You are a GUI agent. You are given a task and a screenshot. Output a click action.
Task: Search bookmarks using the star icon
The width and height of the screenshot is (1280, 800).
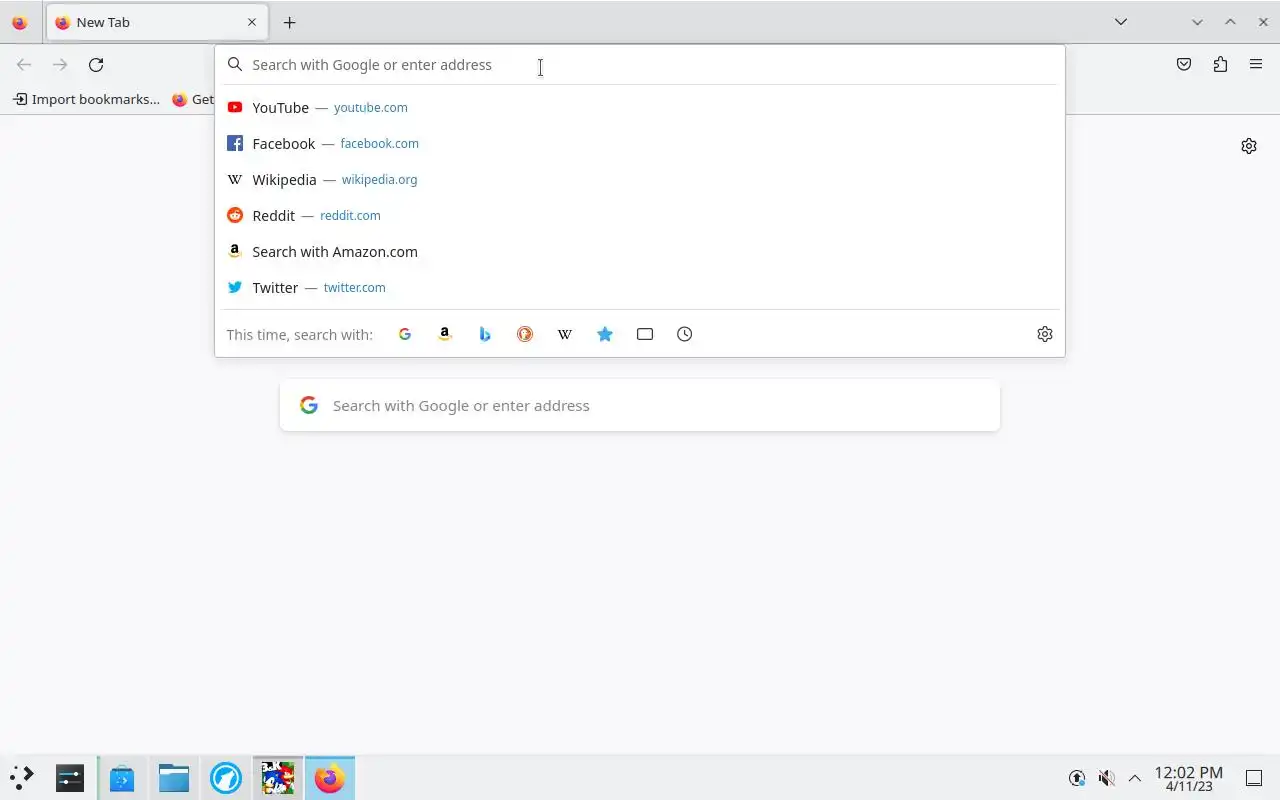coord(605,334)
